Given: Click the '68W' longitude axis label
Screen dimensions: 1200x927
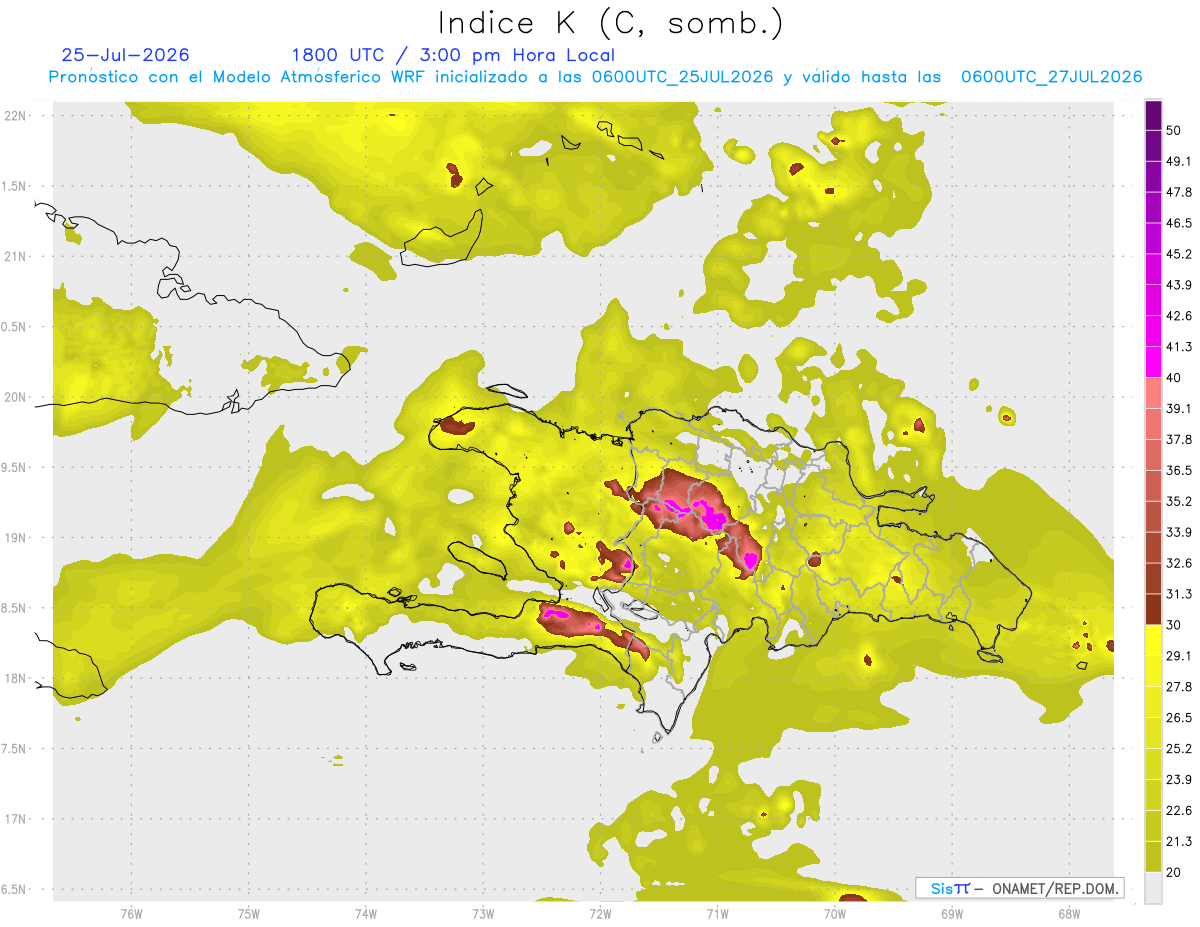Looking at the screenshot, I should (1069, 913).
